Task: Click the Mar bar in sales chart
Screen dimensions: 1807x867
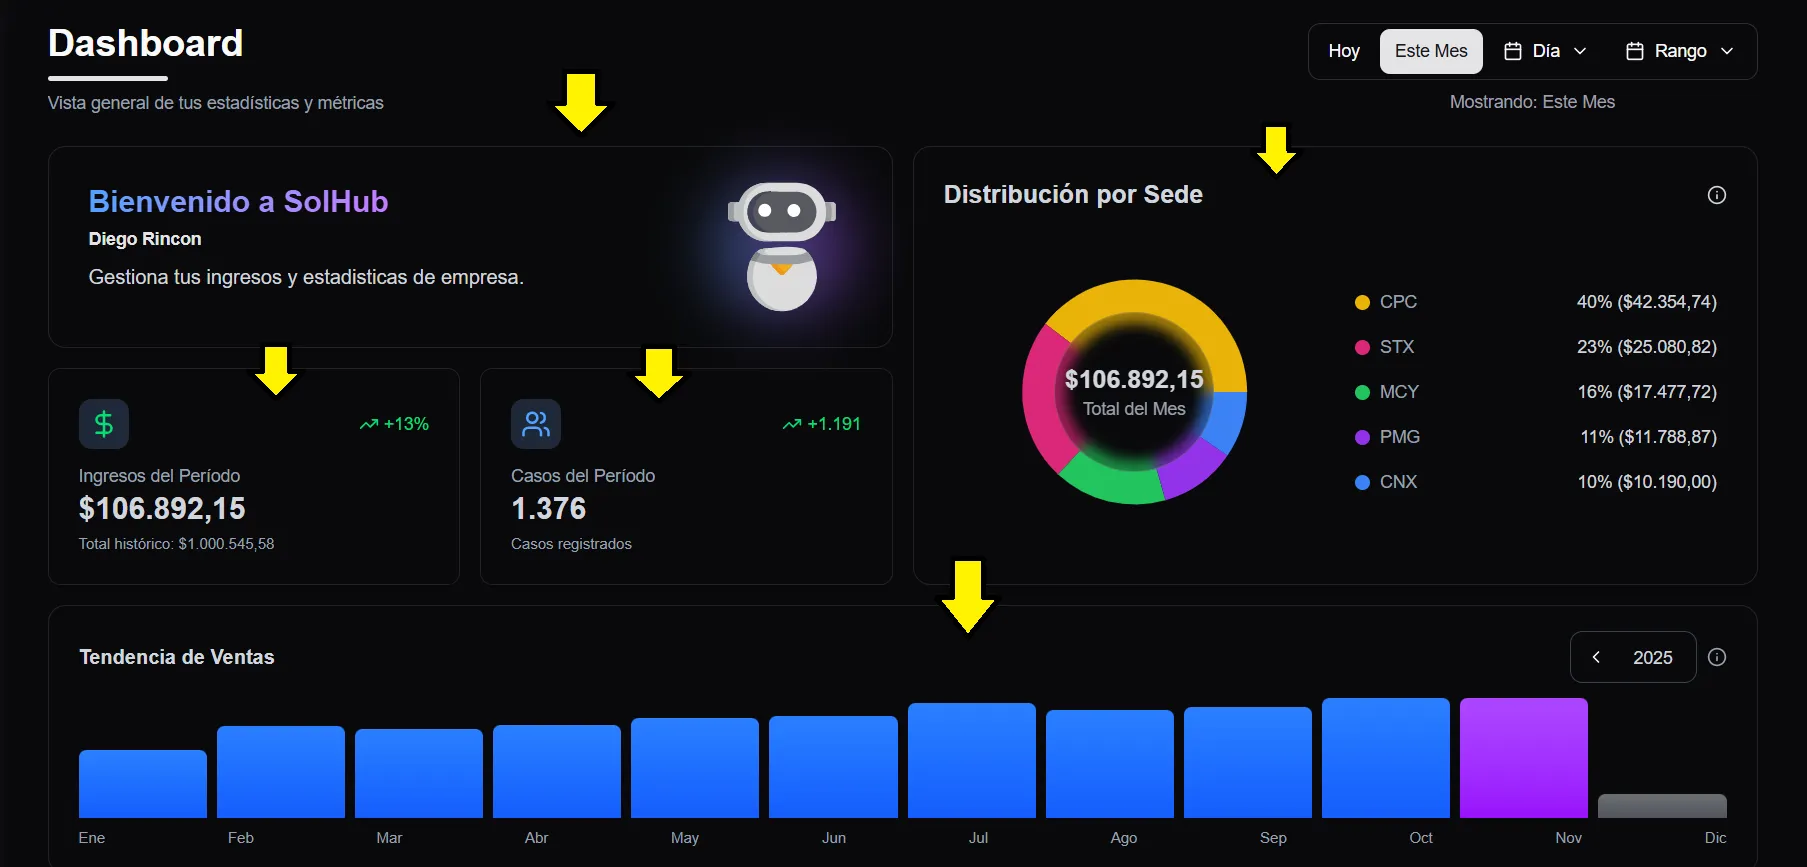Action: [x=419, y=774]
